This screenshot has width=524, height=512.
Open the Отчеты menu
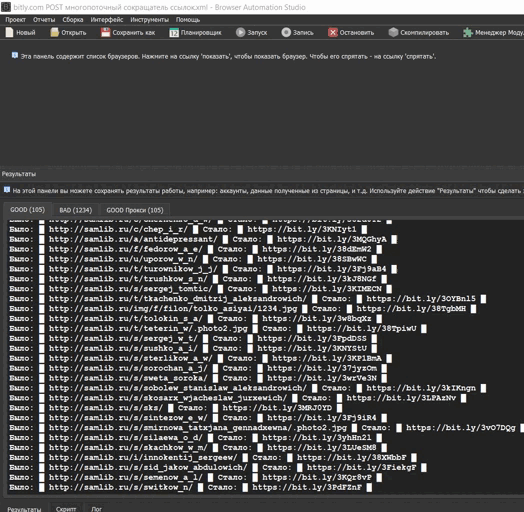point(44,20)
